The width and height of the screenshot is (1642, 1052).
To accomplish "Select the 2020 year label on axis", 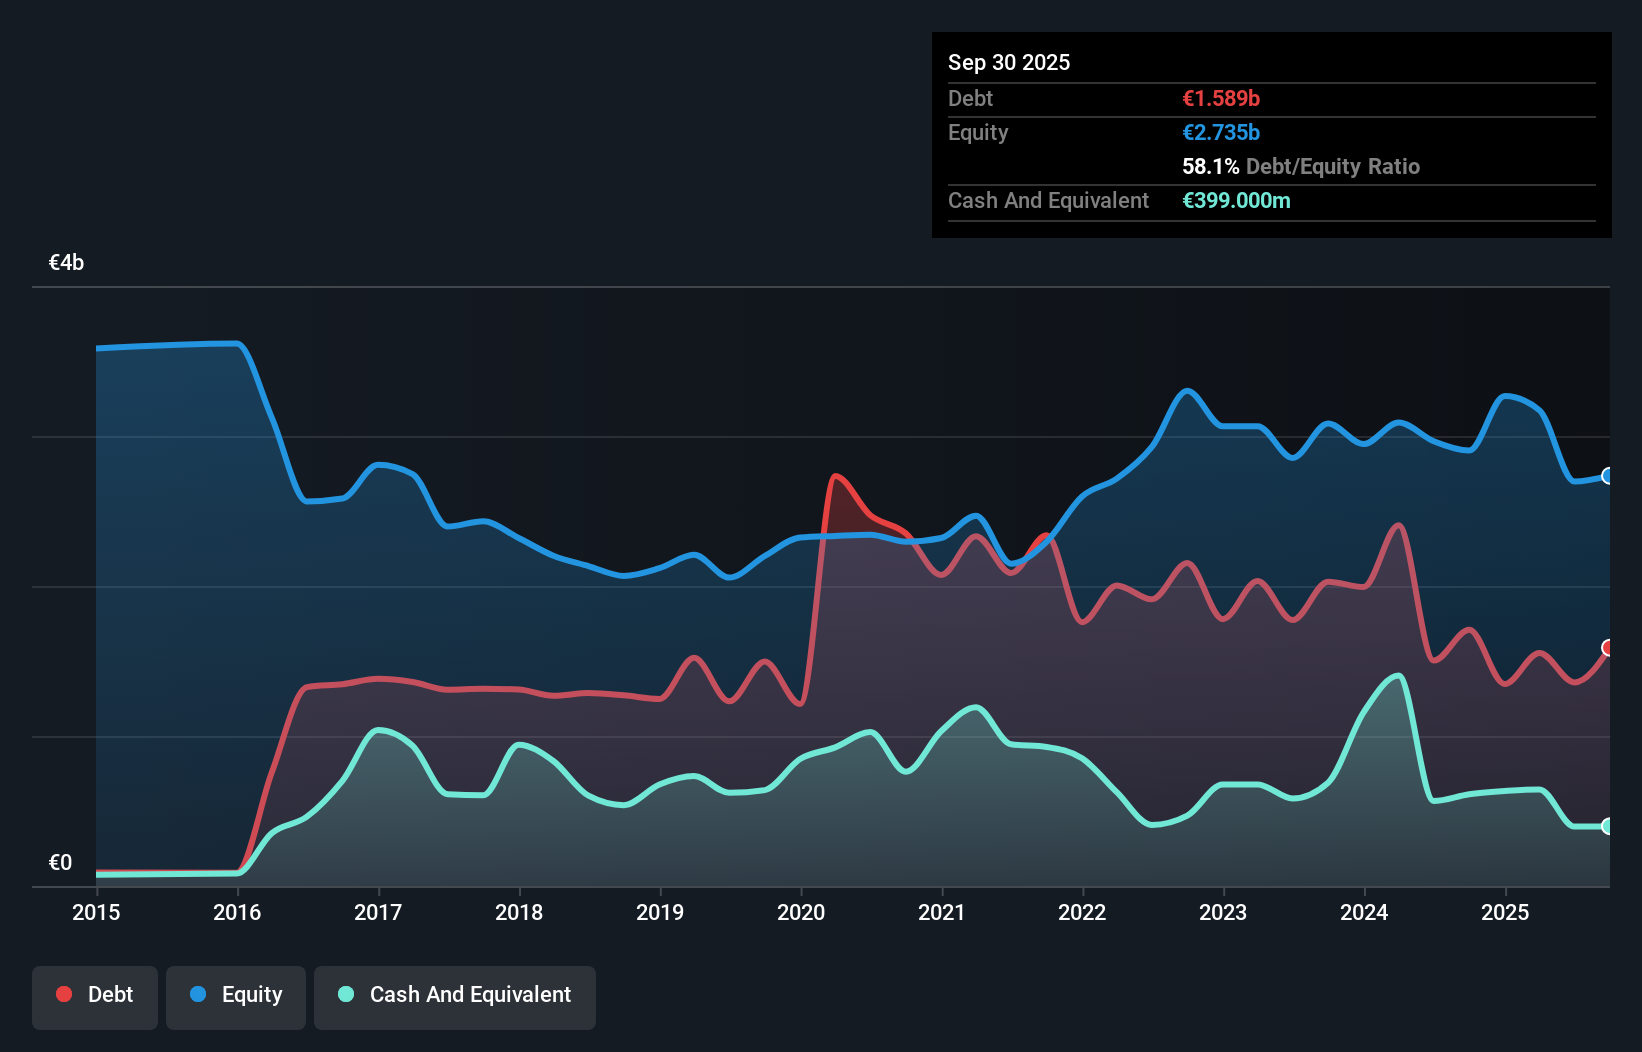I will (801, 912).
